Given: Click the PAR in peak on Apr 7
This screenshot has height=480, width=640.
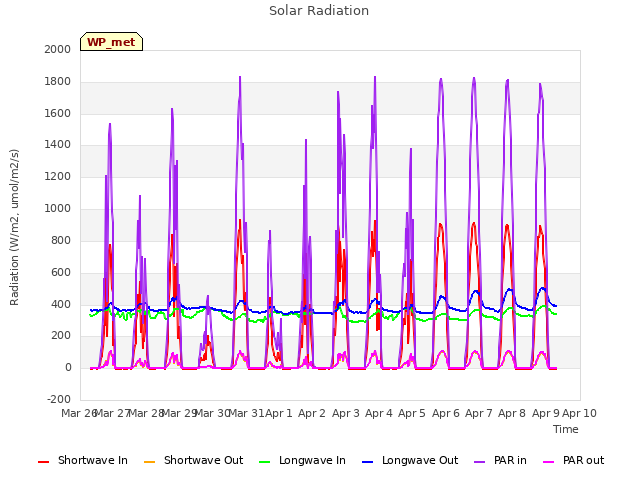Looking at the screenshot, I should (x=474, y=78).
